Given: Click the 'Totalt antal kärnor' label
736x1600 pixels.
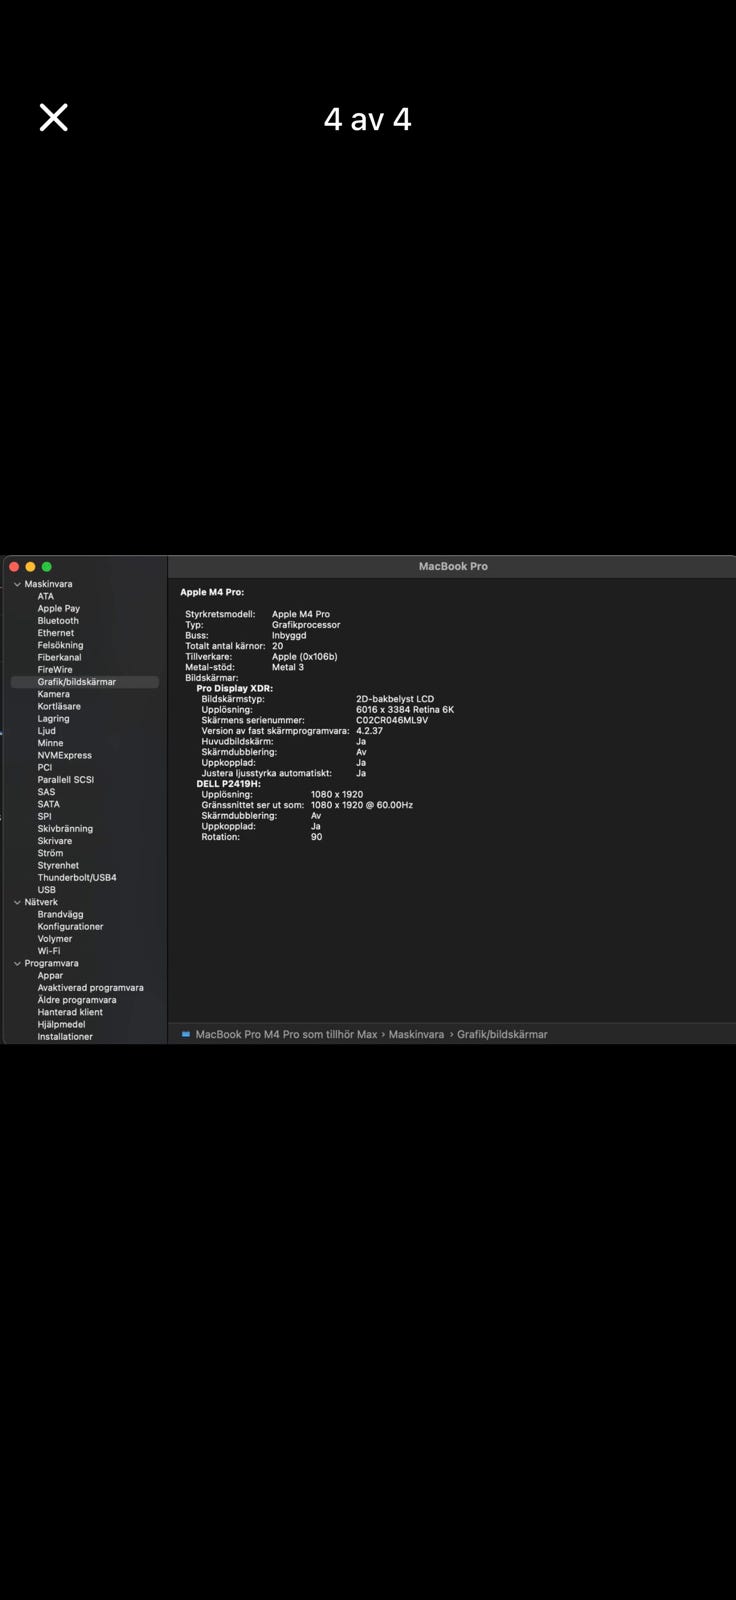Looking at the screenshot, I should (225, 646).
